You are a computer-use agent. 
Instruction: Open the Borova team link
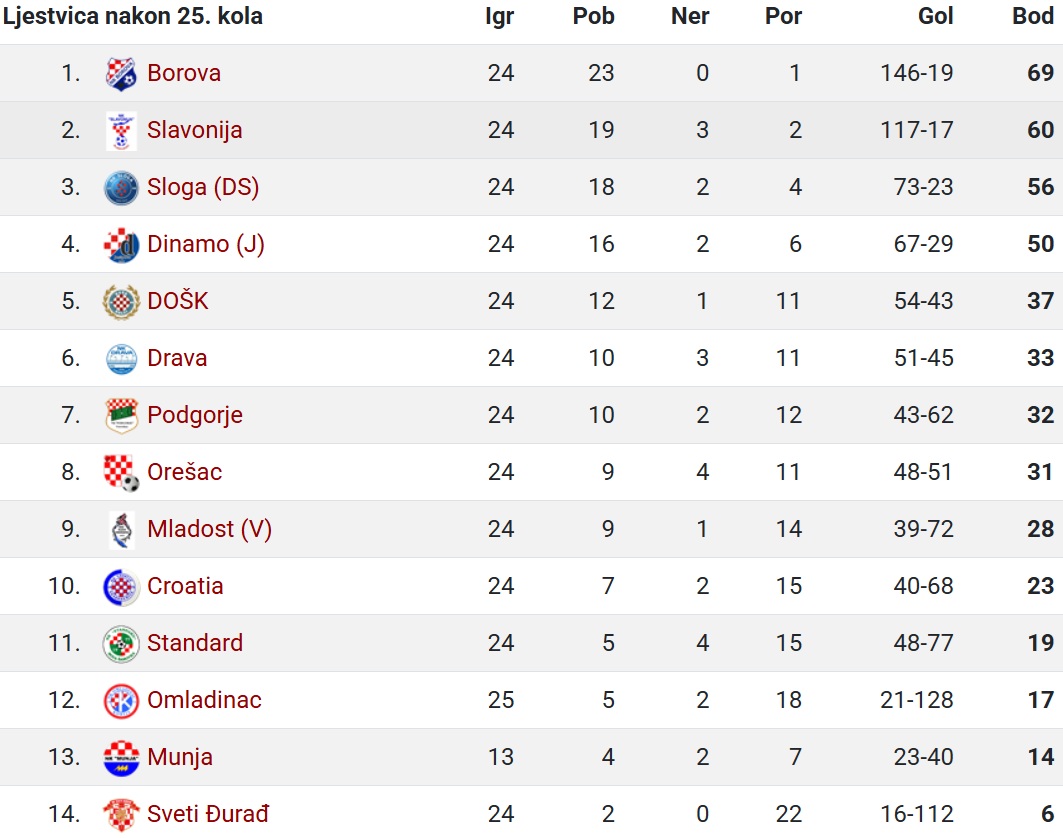tap(184, 73)
